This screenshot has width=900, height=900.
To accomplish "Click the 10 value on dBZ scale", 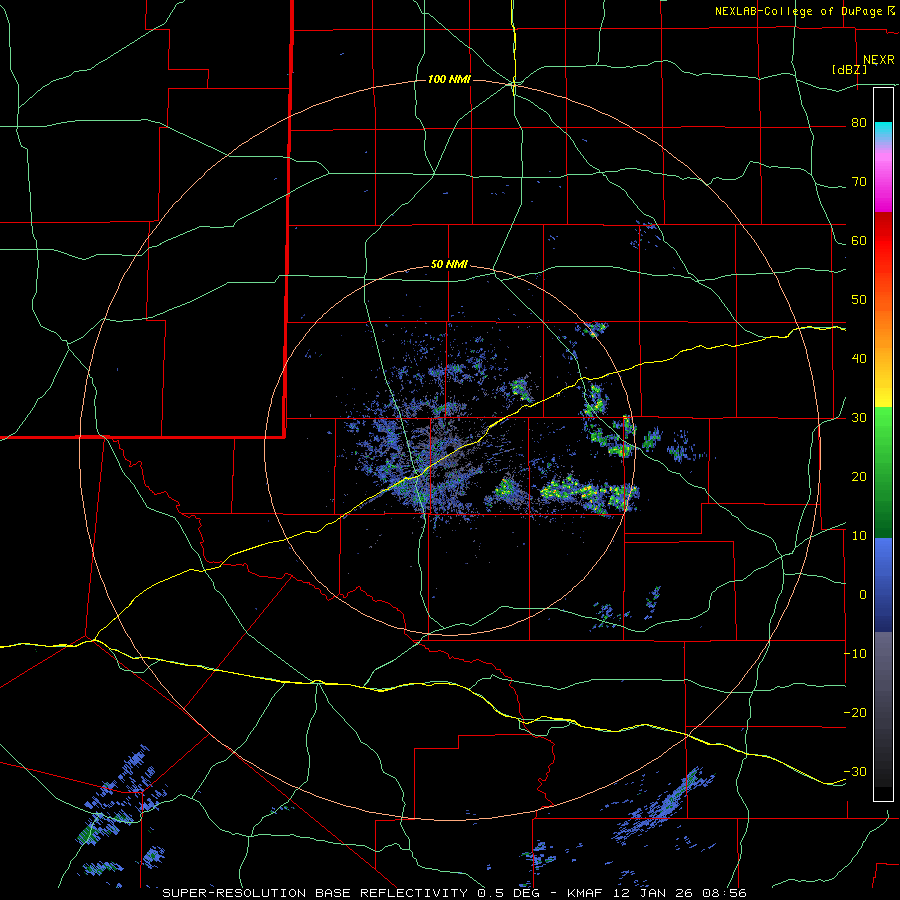I will [x=859, y=536].
